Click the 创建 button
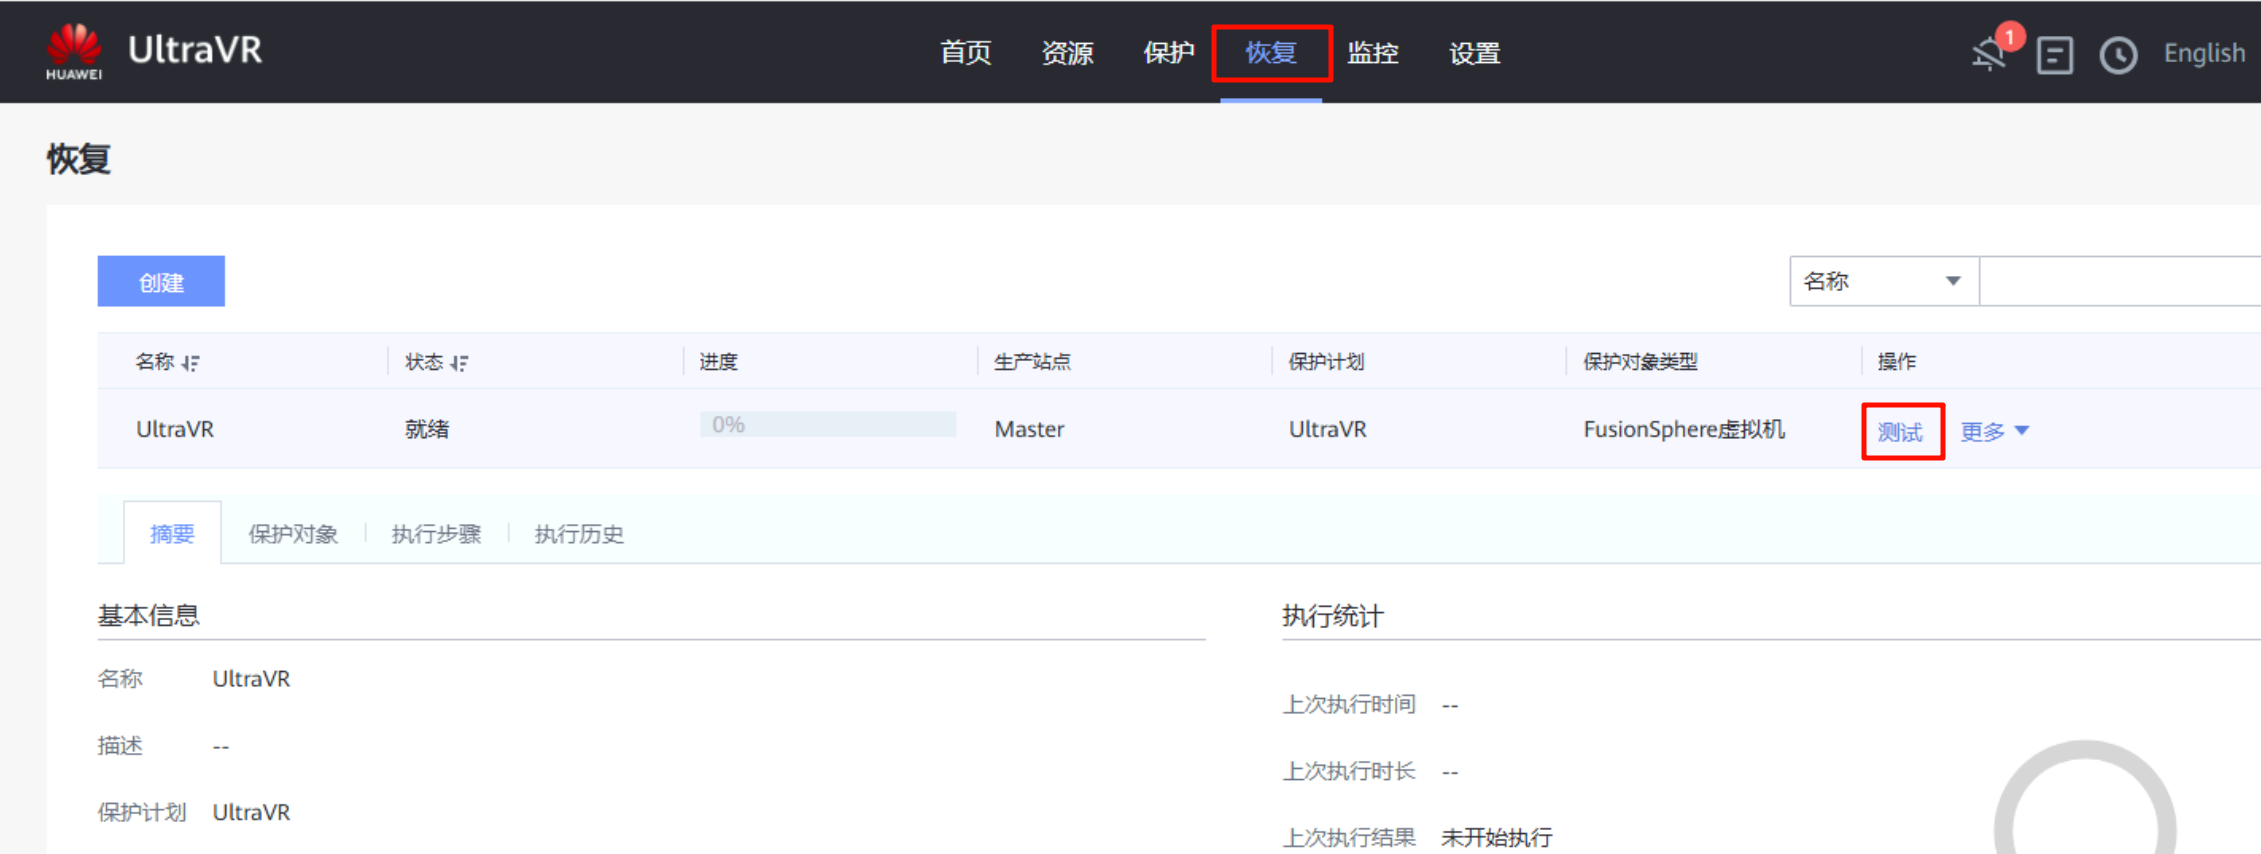The width and height of the screenshot is (2261, 854). click(x=161, y=282)
